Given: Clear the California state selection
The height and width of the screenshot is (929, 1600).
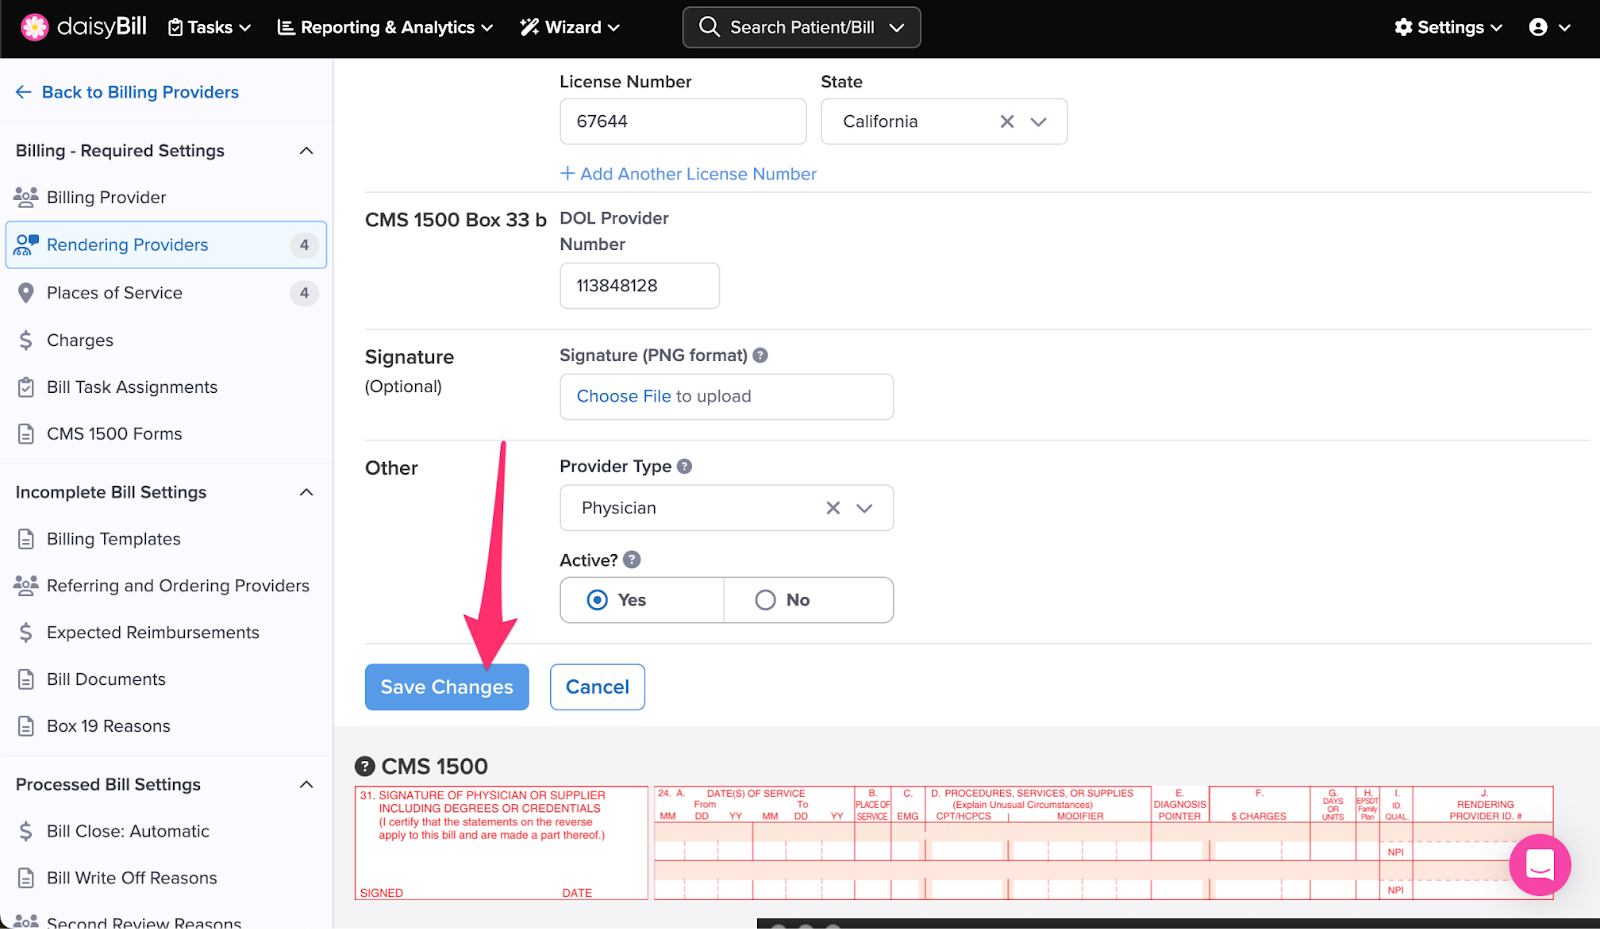Looking at the screenshot, I should pos(1007,121).
